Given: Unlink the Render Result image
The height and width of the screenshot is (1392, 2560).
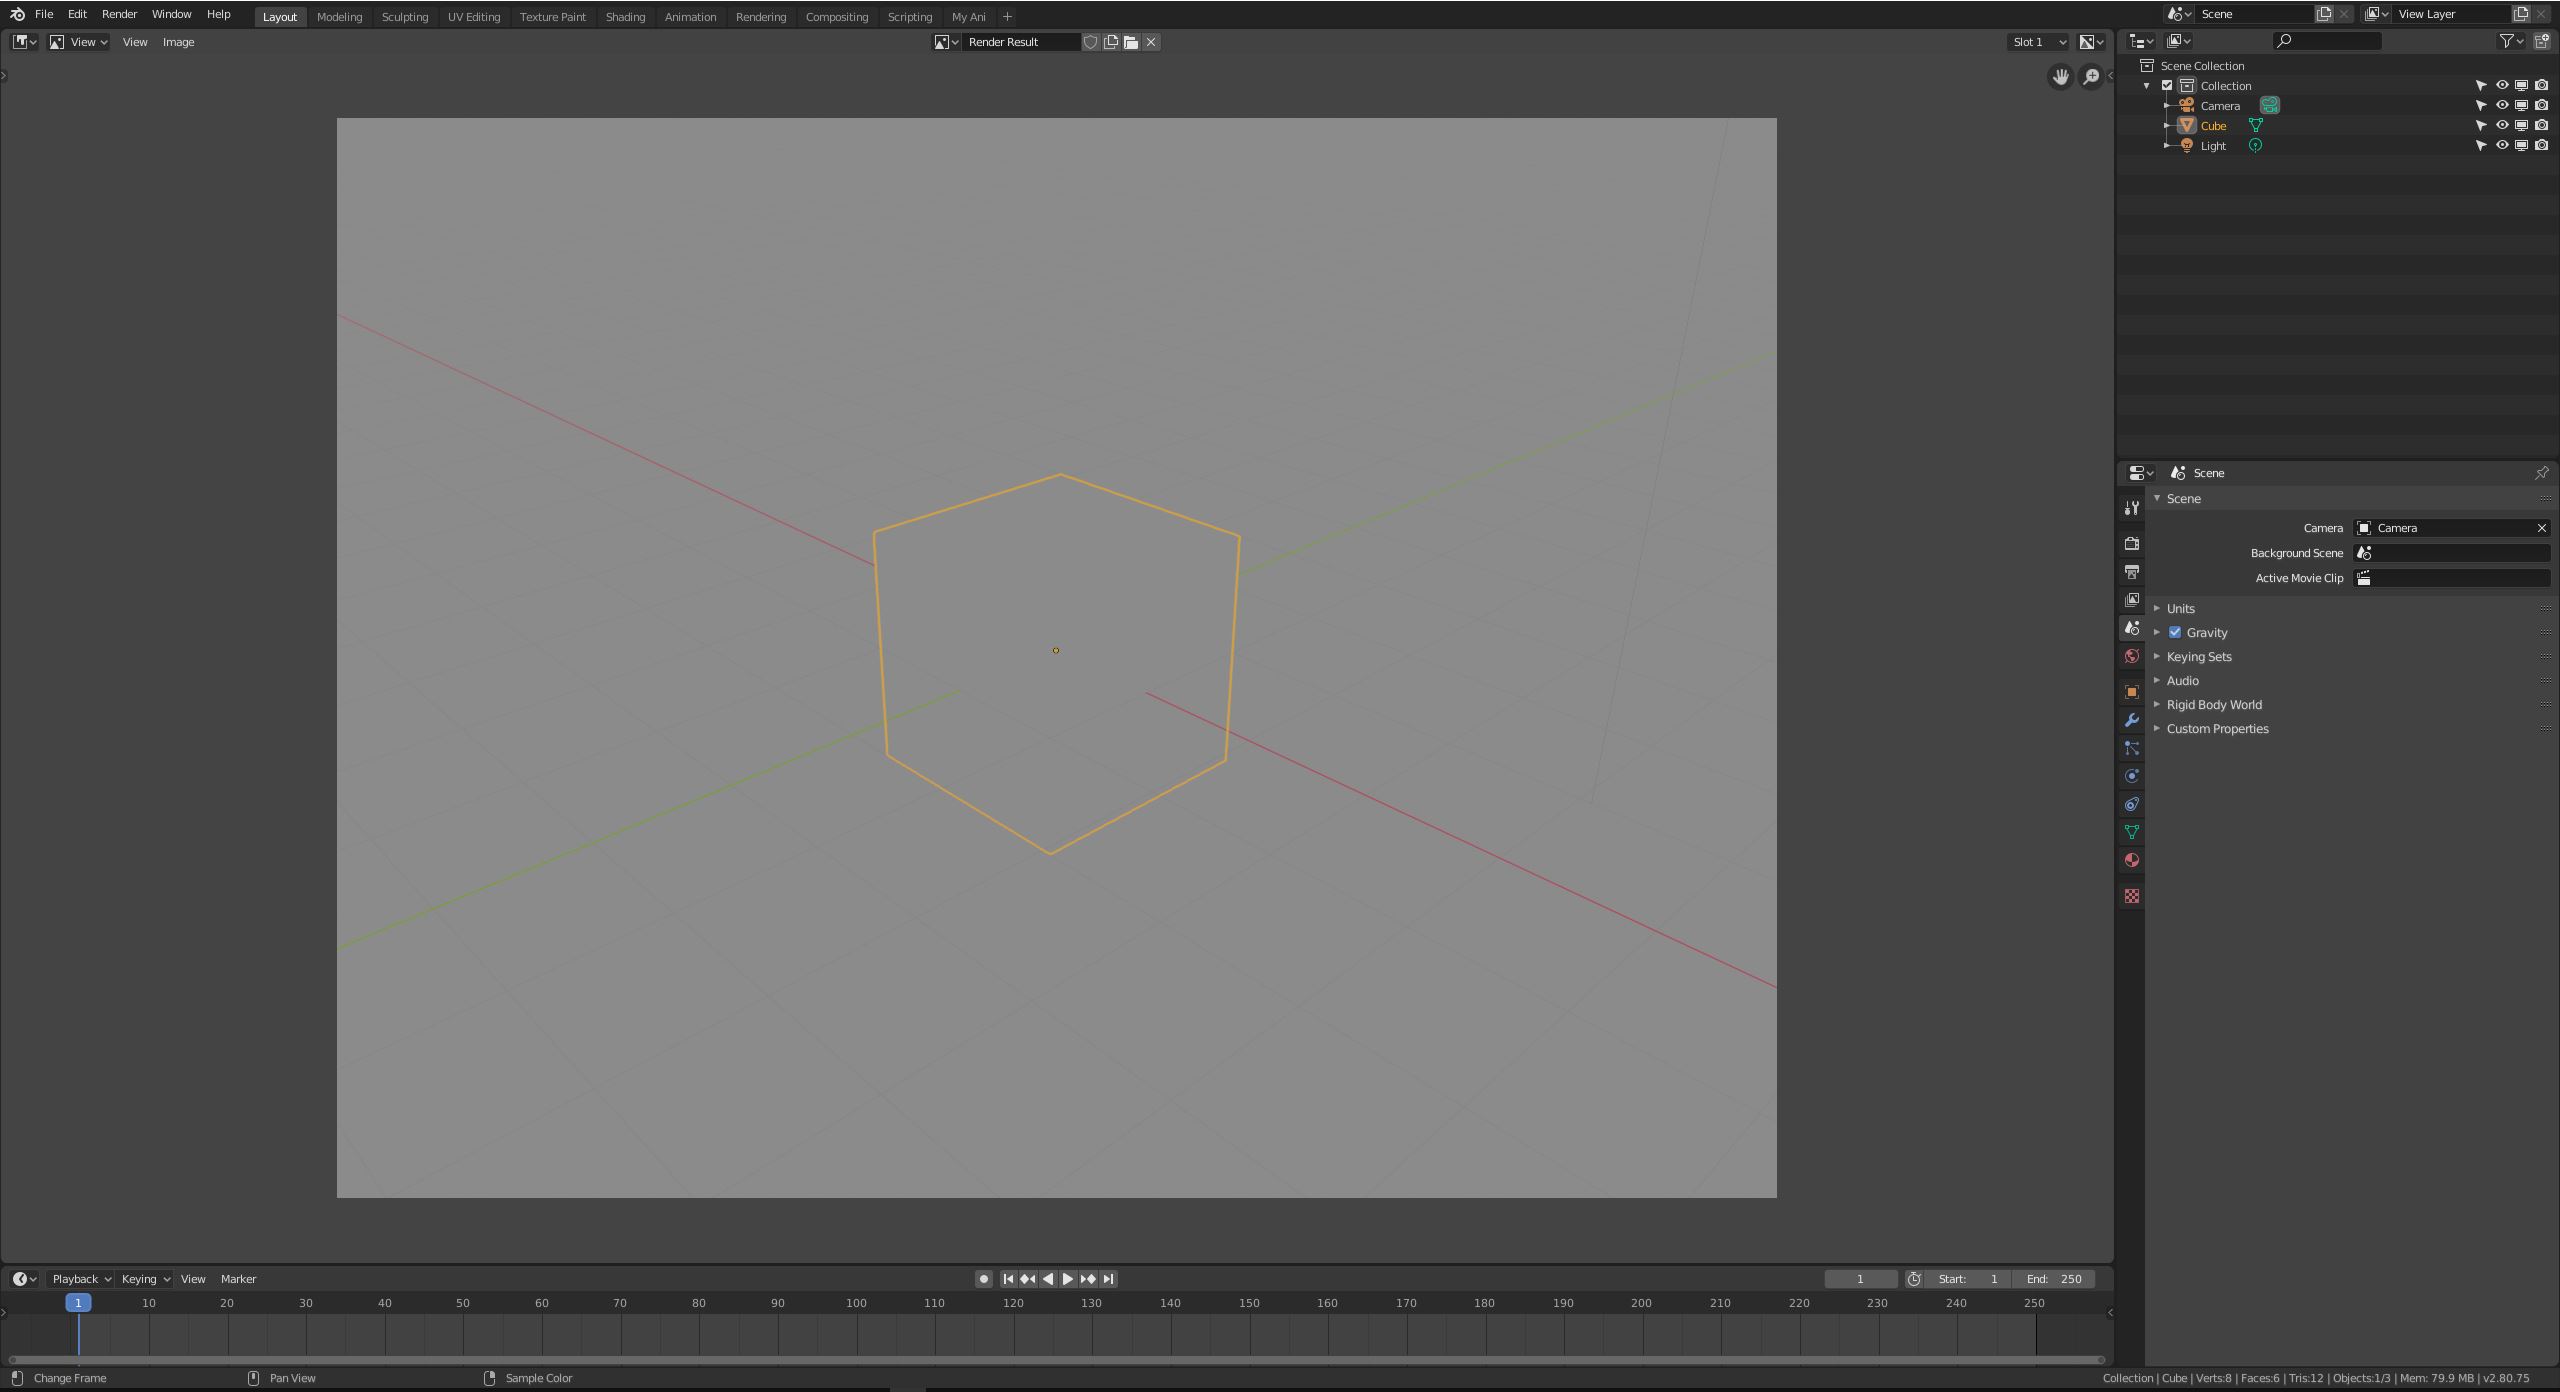Looking at the screenshot, I should click(1151, 41).
